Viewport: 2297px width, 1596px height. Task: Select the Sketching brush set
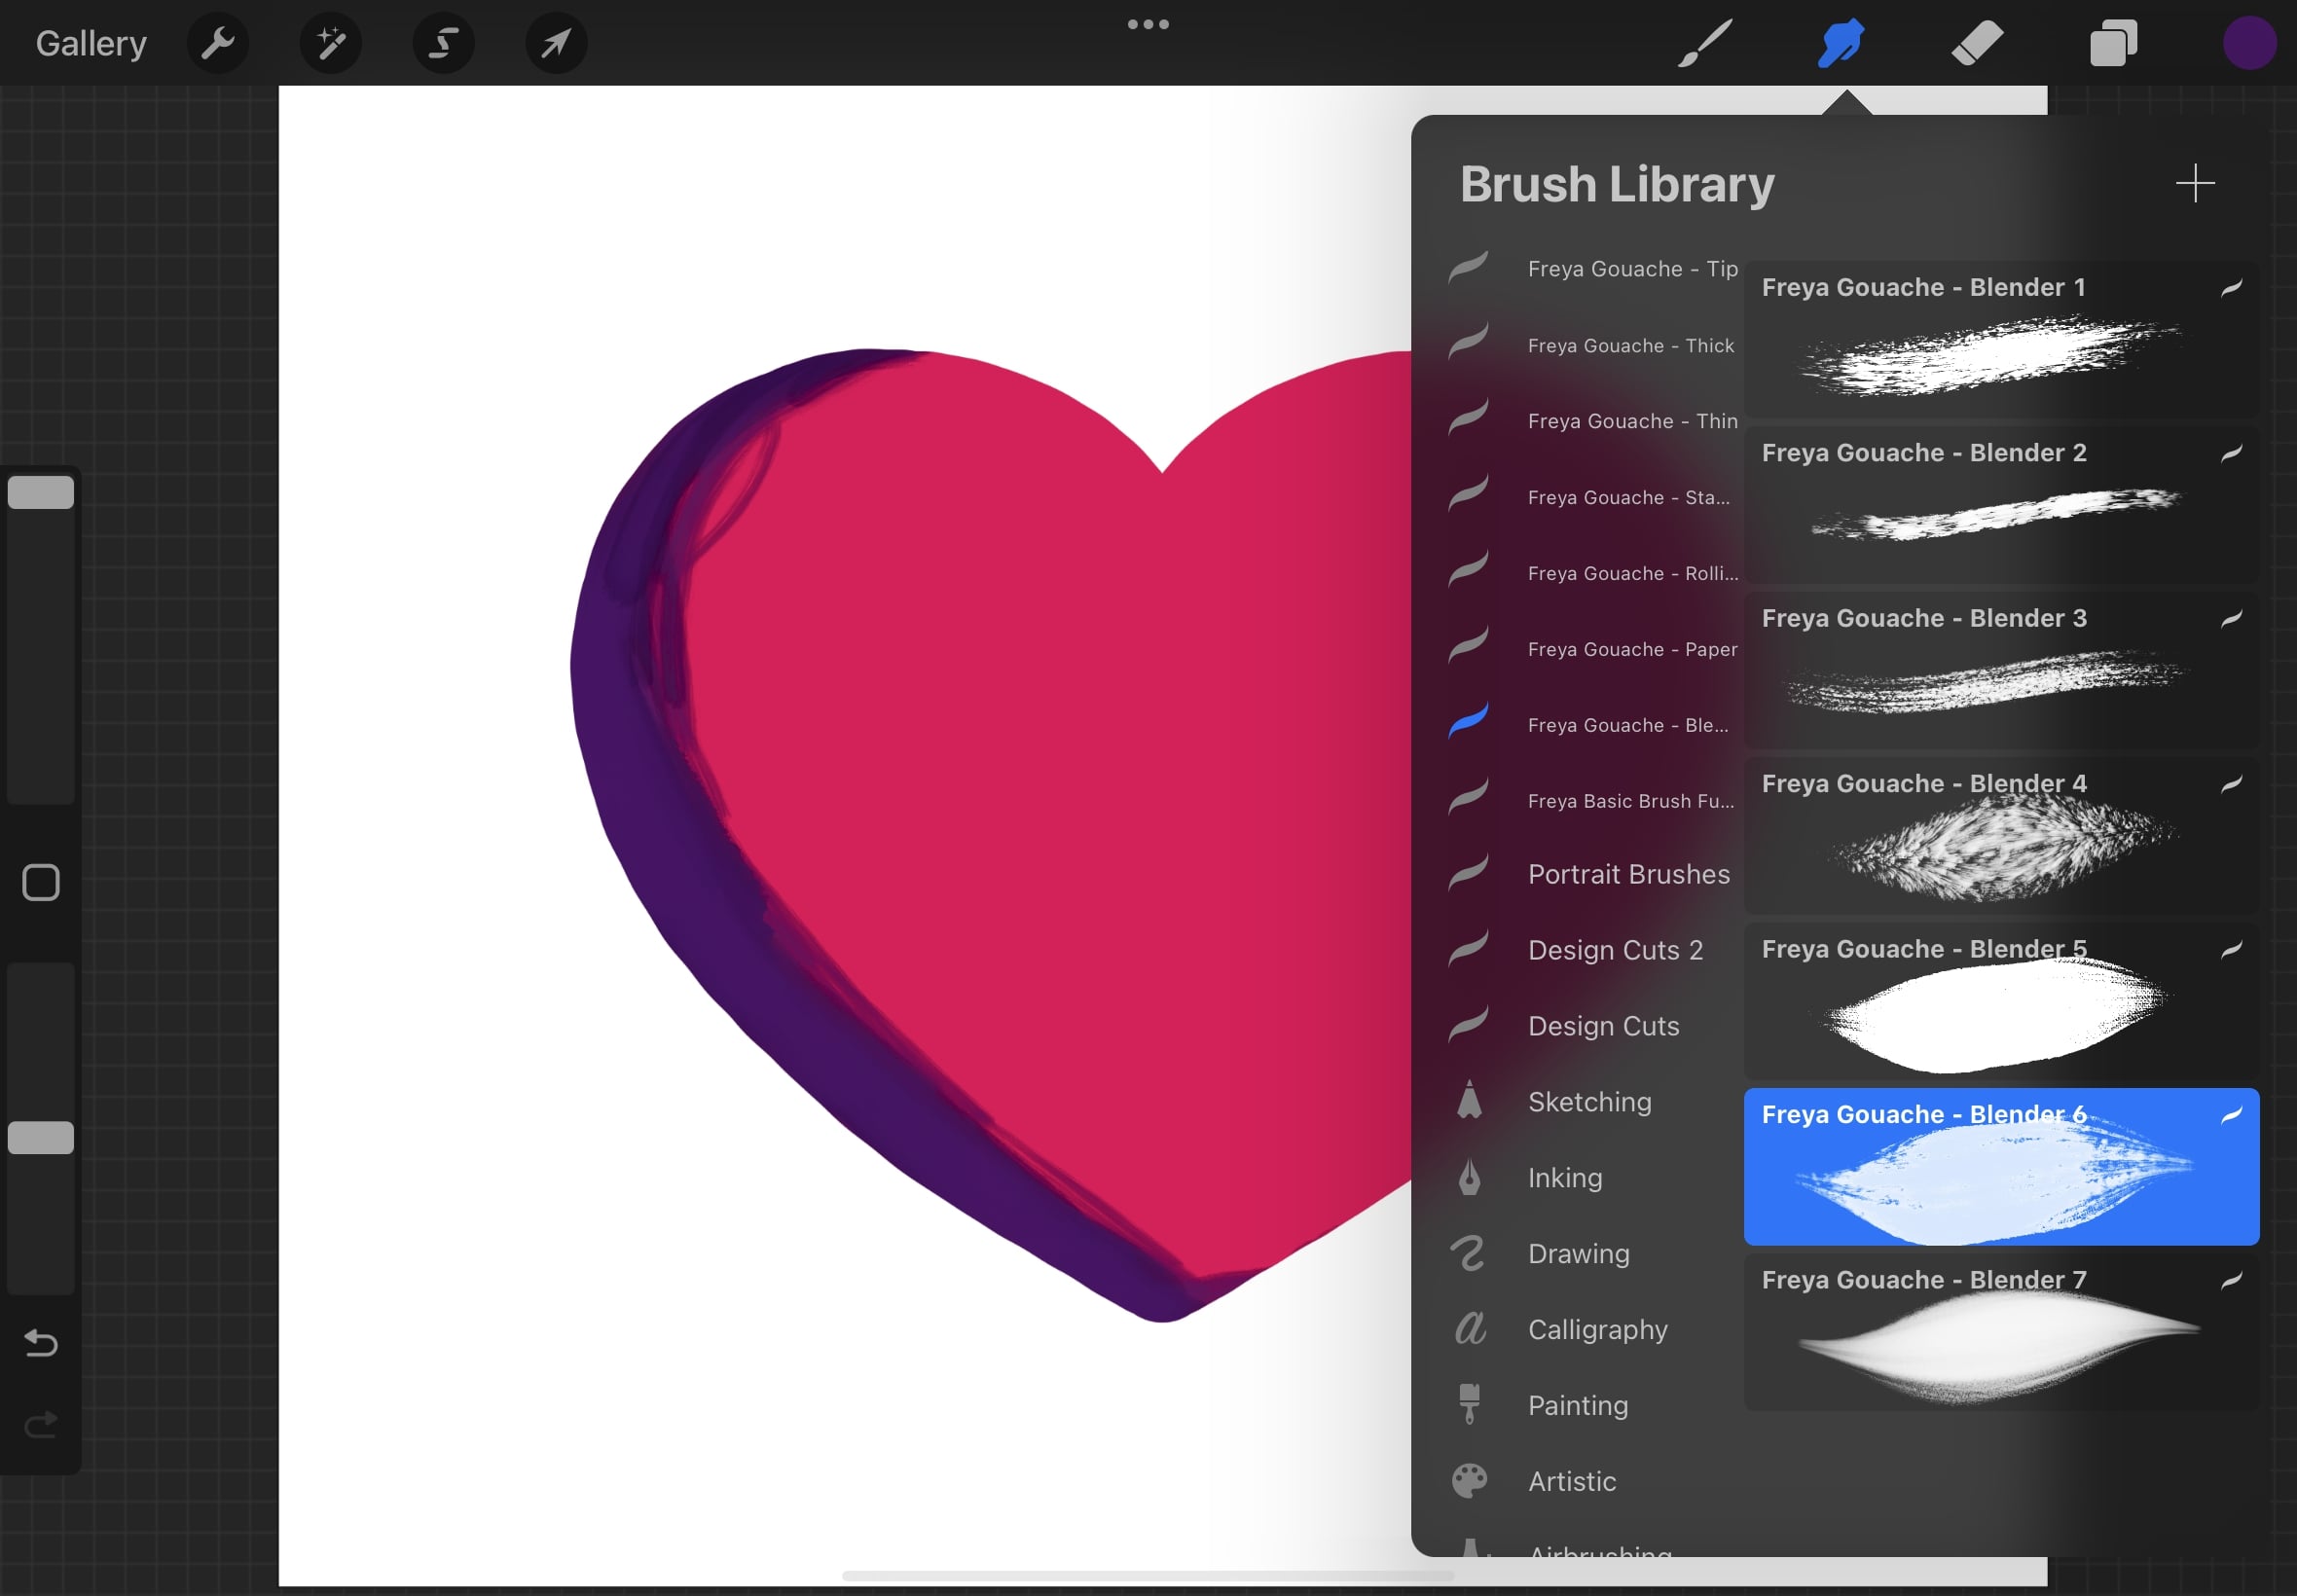pyautogui.click(x=1589, y=1101)
